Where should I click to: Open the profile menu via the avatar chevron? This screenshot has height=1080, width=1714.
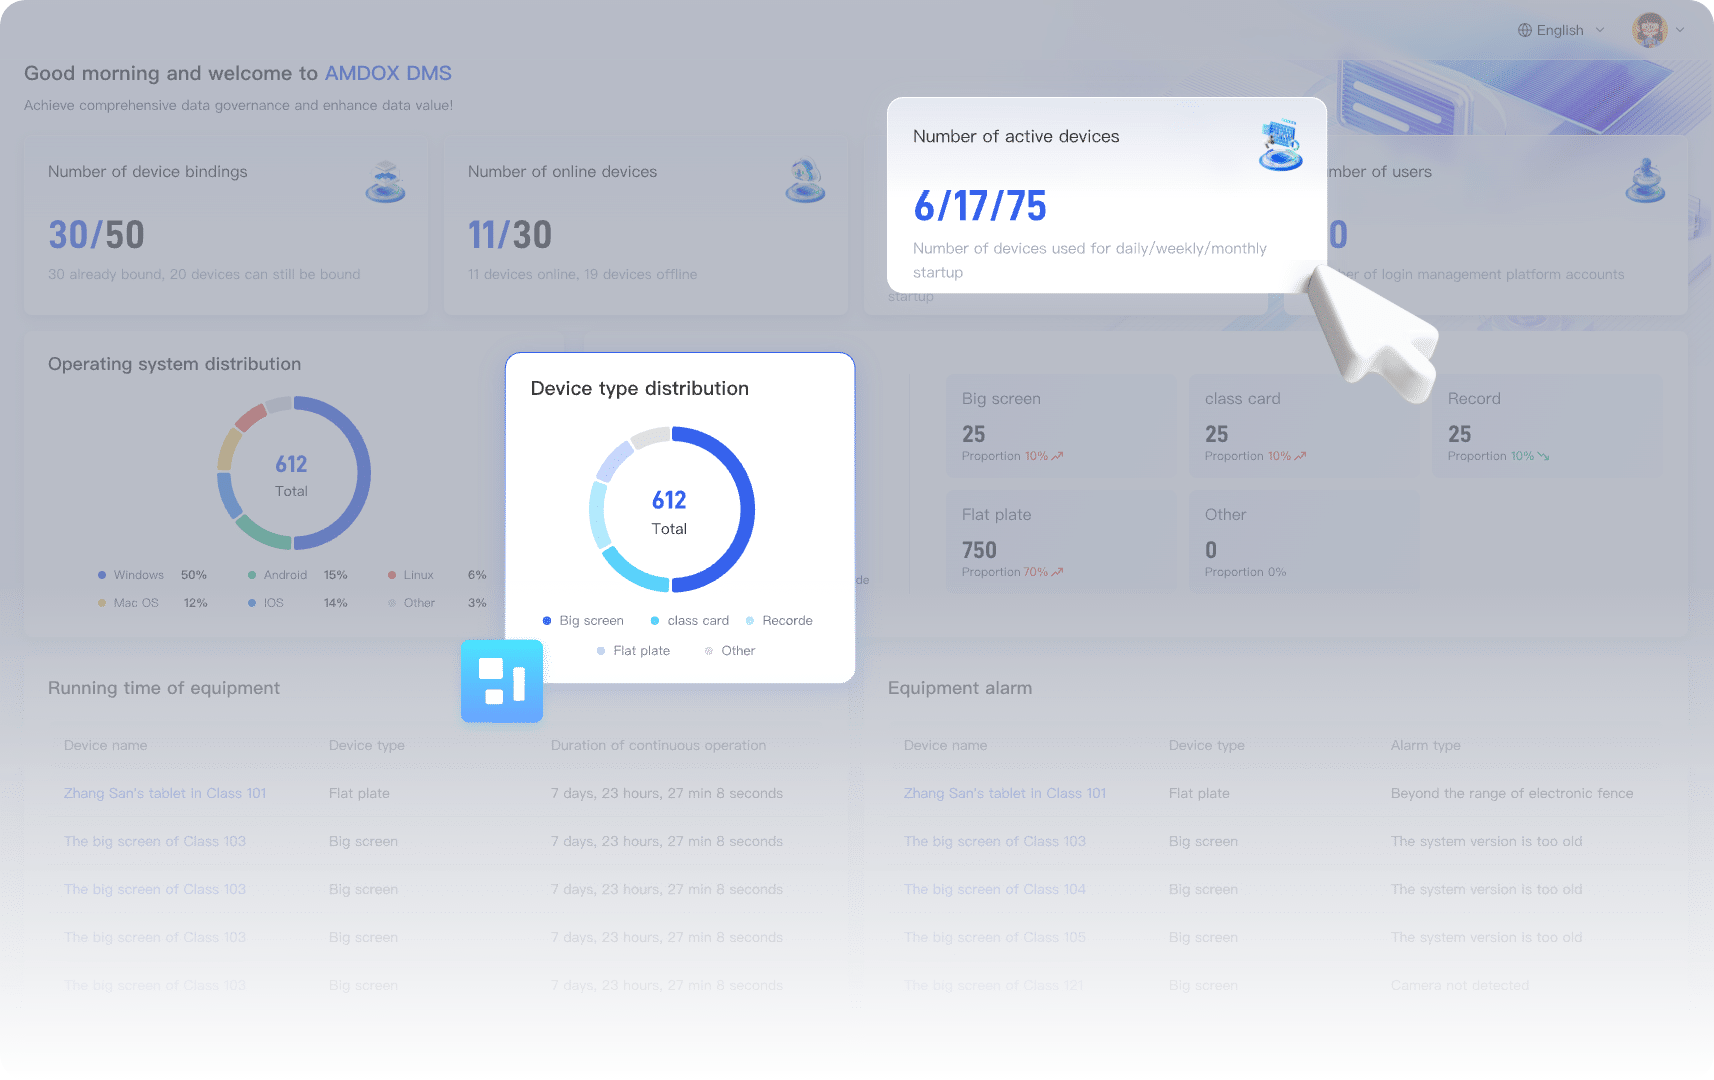point(1678,30)
